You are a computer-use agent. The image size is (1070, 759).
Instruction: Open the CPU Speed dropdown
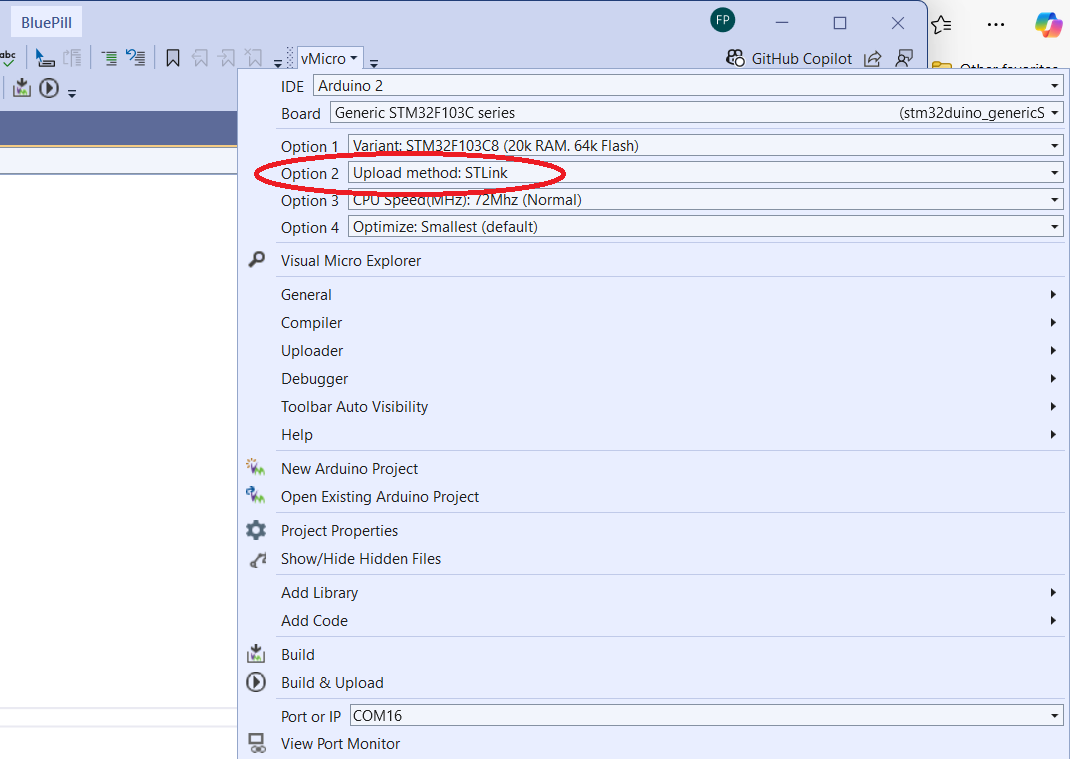coord(1054,200)
